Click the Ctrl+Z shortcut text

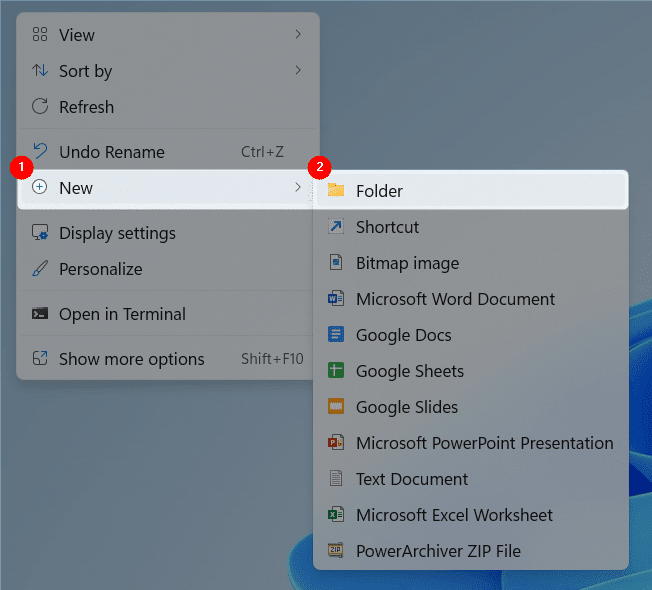click(262, 152)
